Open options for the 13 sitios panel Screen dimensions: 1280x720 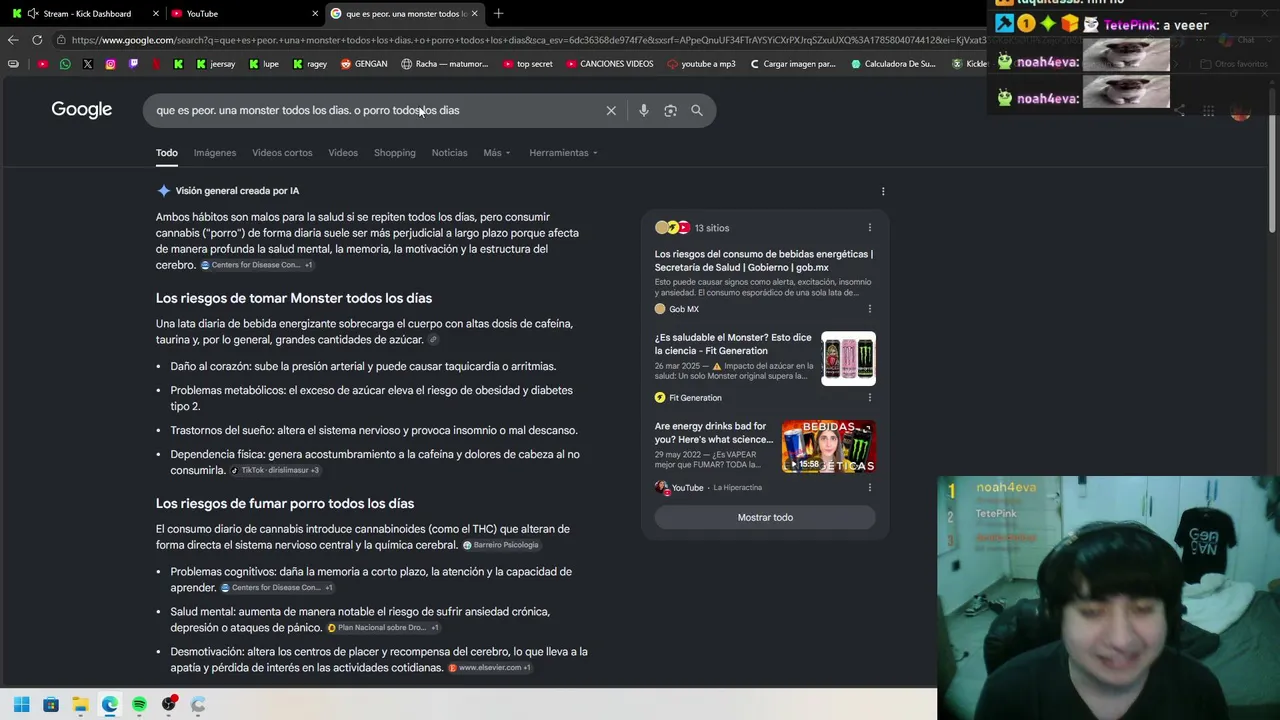pos(869,228)
